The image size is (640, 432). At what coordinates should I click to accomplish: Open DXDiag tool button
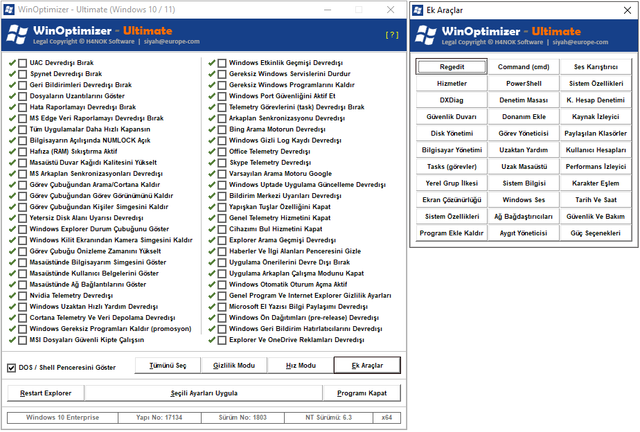(452, 100)
